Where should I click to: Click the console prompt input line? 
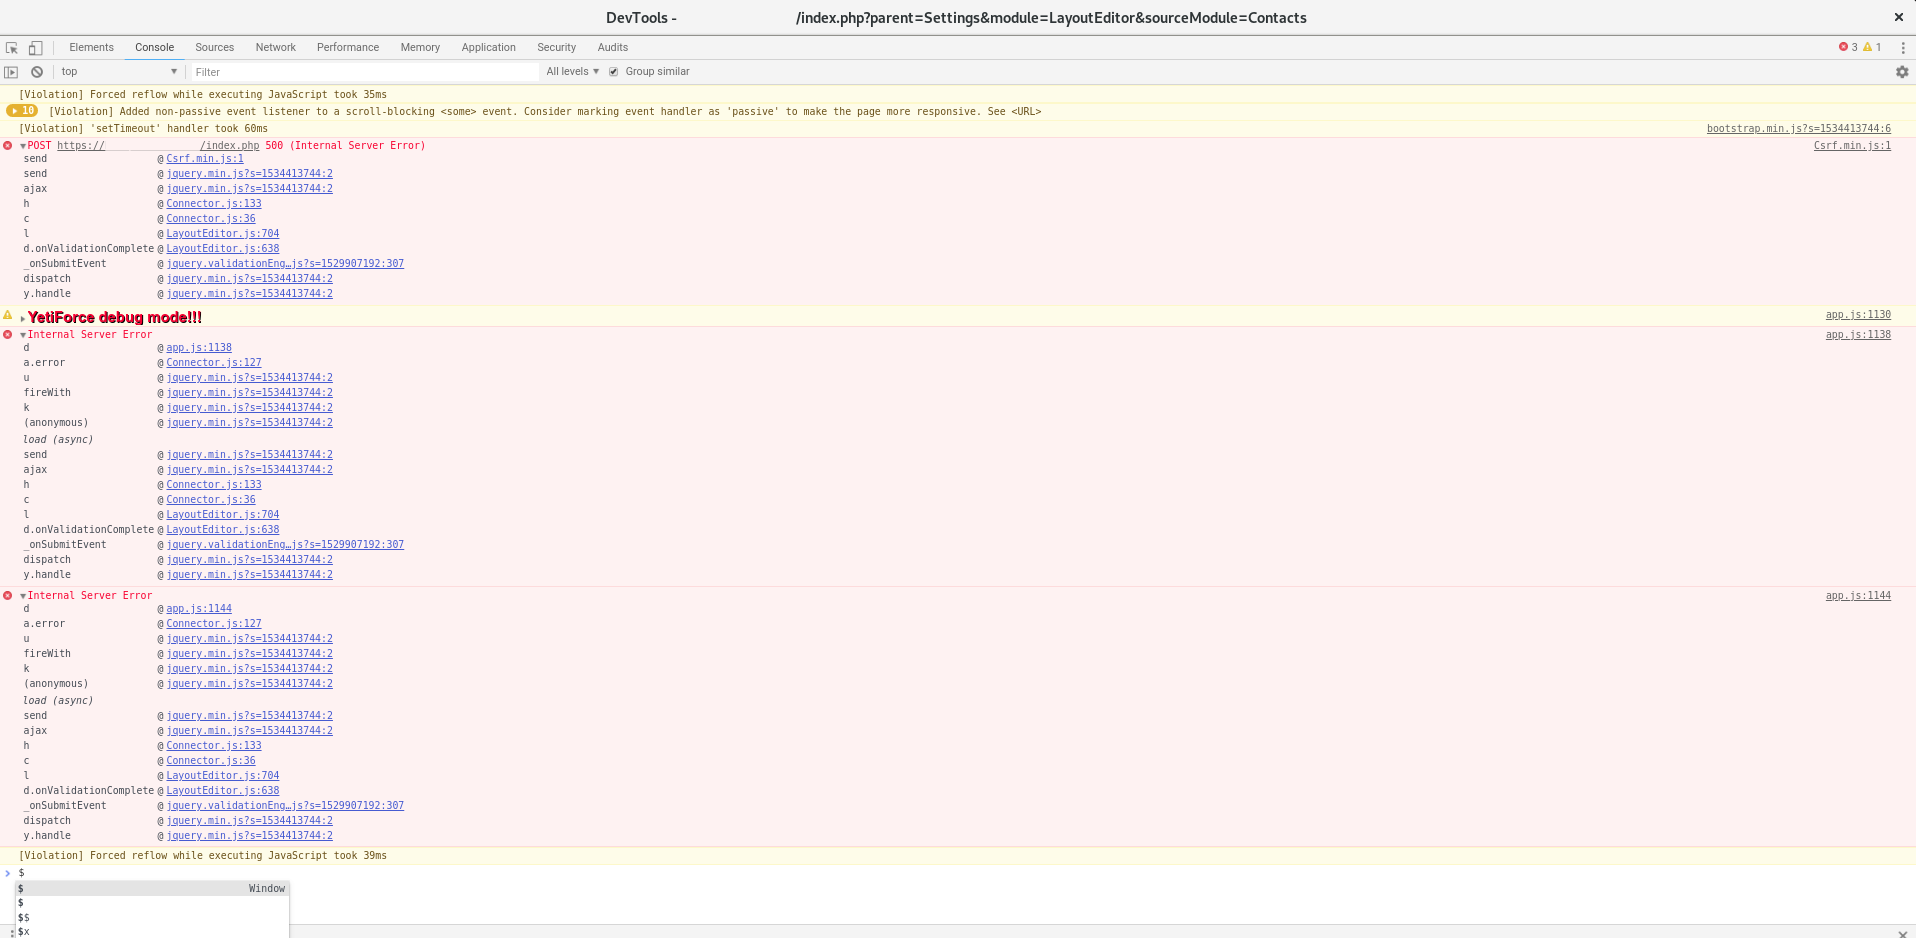click(x=960, y=873)
